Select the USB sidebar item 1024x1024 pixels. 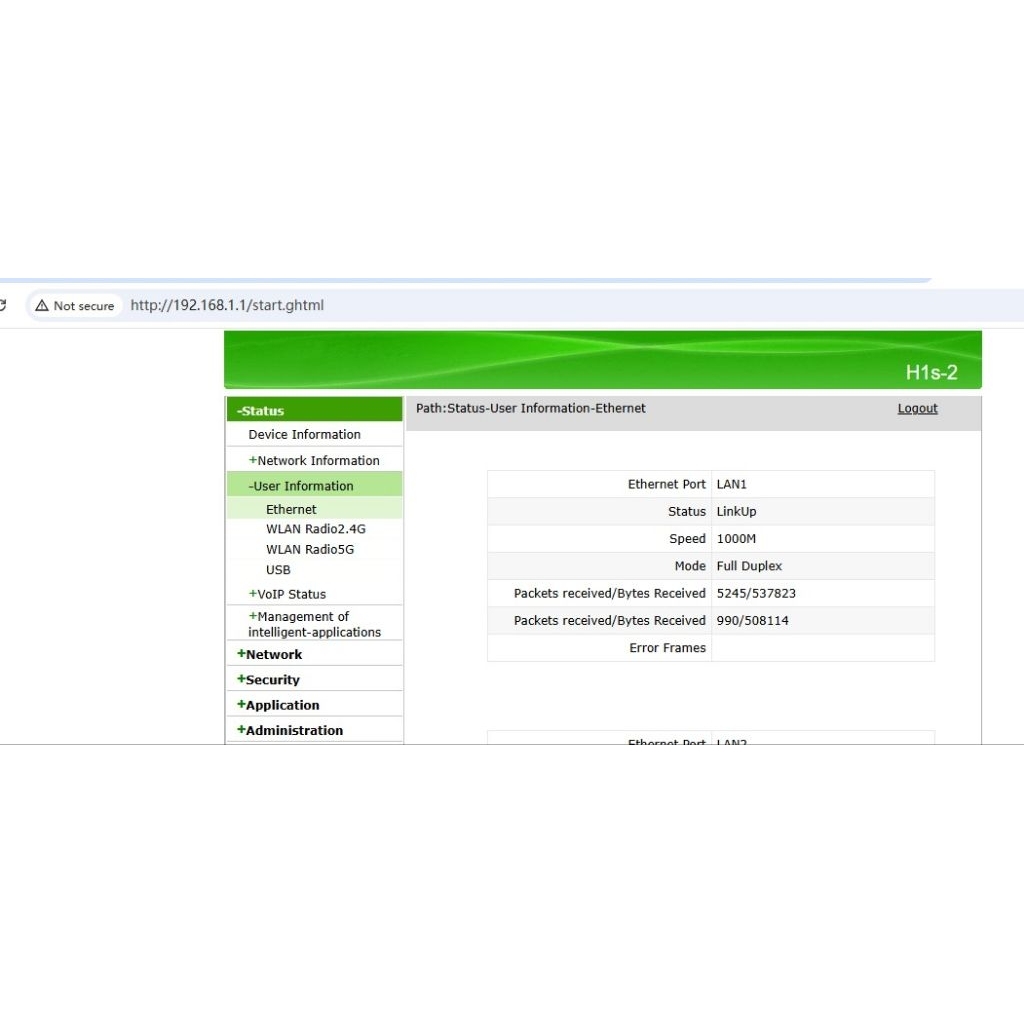tap(278, 570)
